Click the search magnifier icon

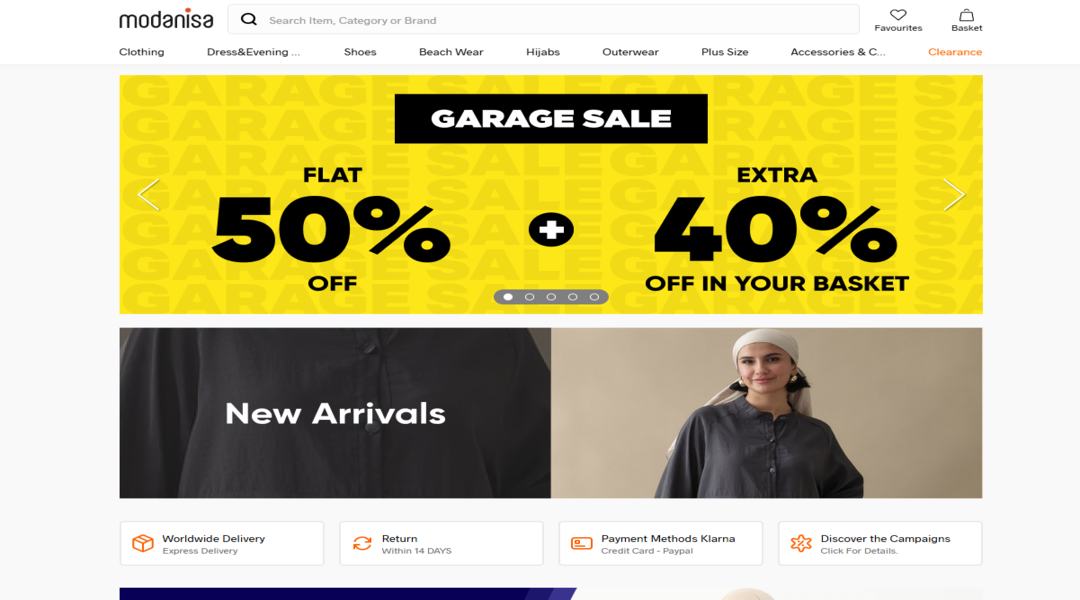(x=249, y=19)
